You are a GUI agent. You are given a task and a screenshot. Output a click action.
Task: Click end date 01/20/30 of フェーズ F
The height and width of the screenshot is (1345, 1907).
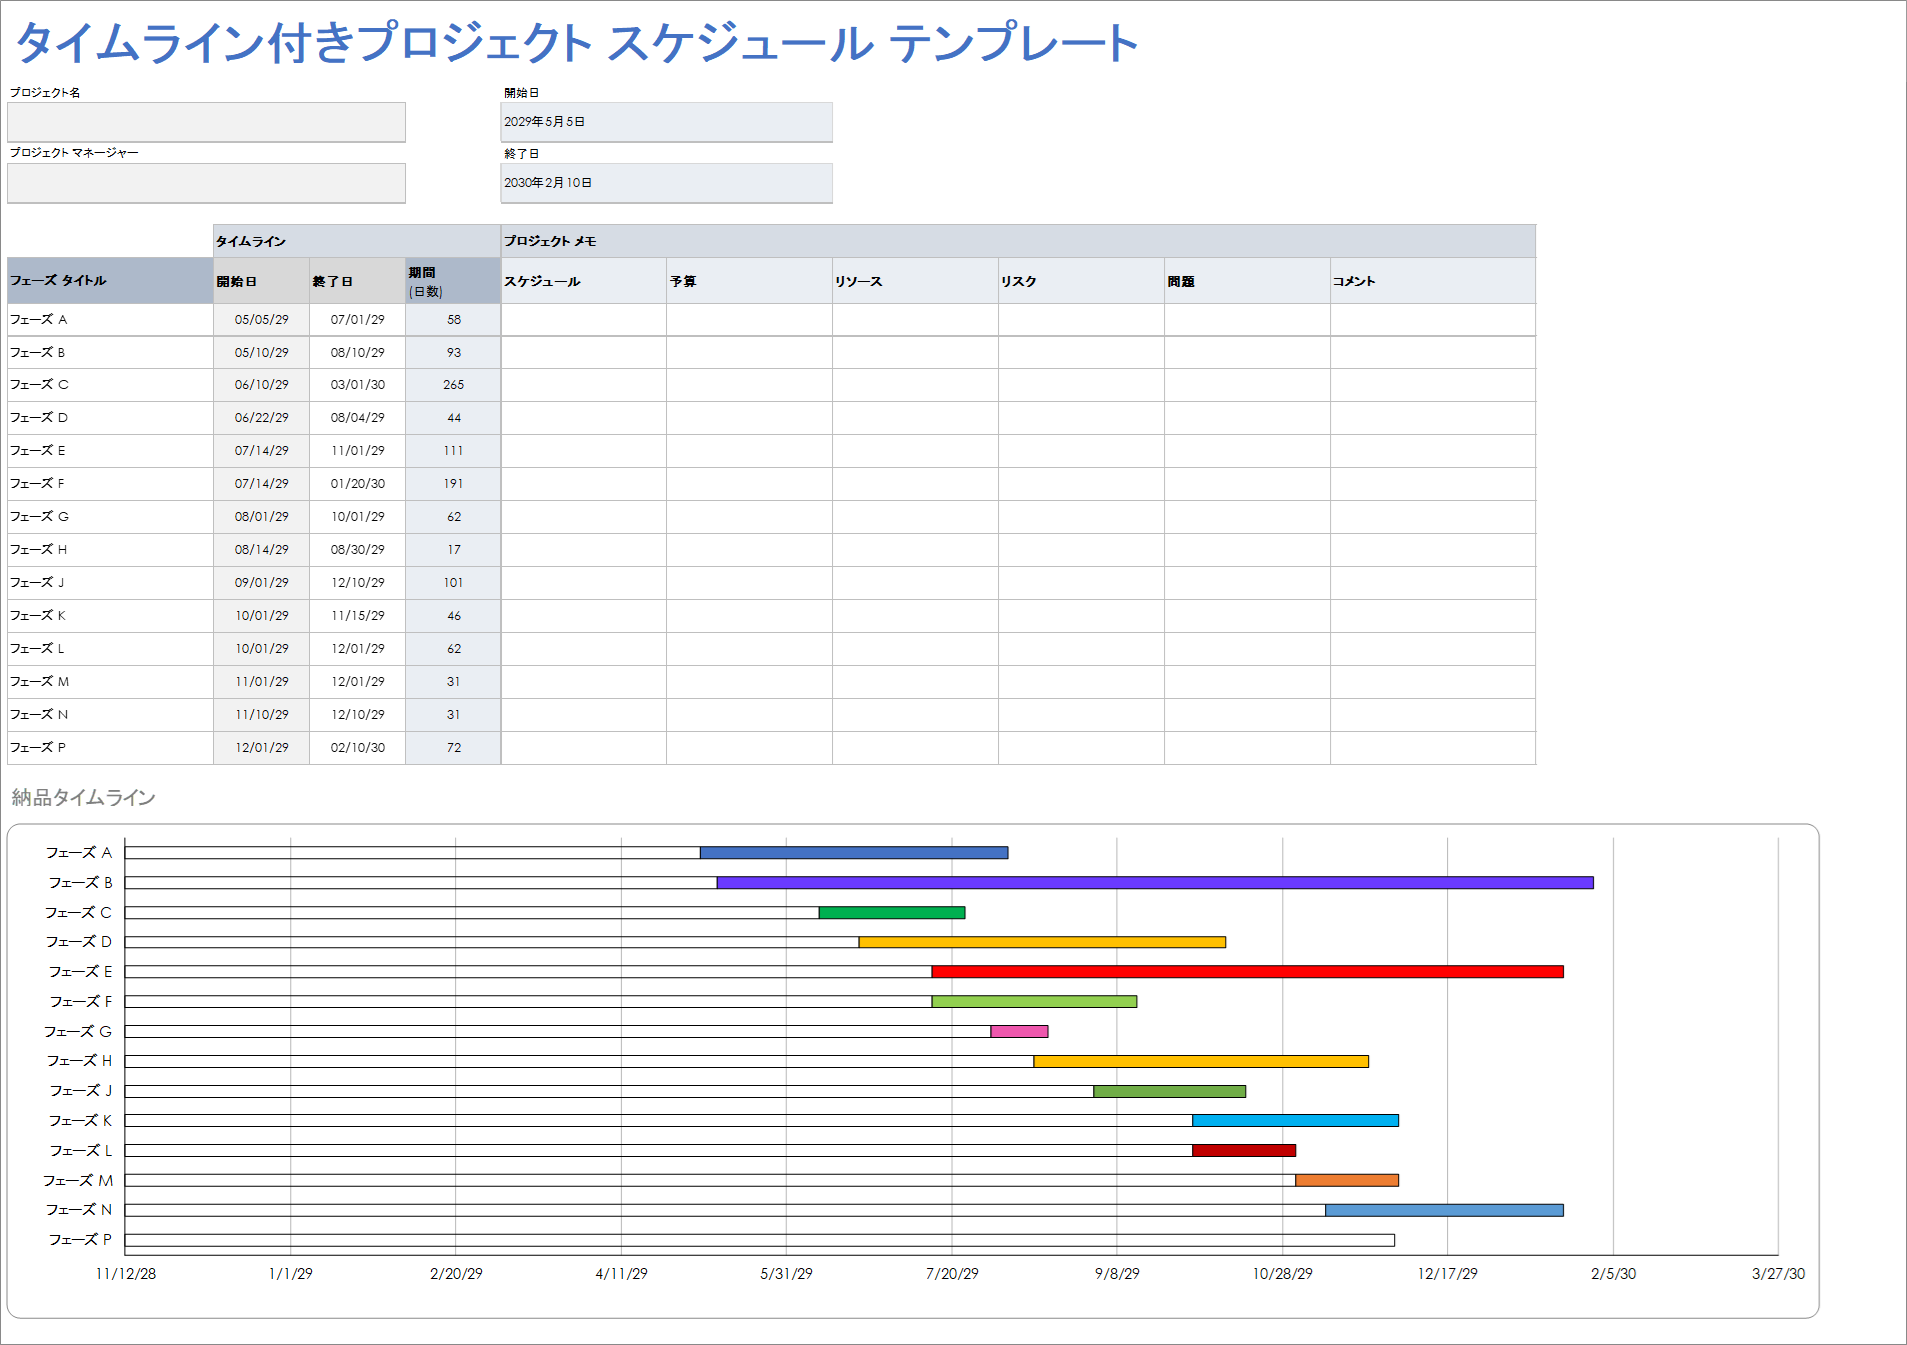pyautogui.click(x=358, y=484)
